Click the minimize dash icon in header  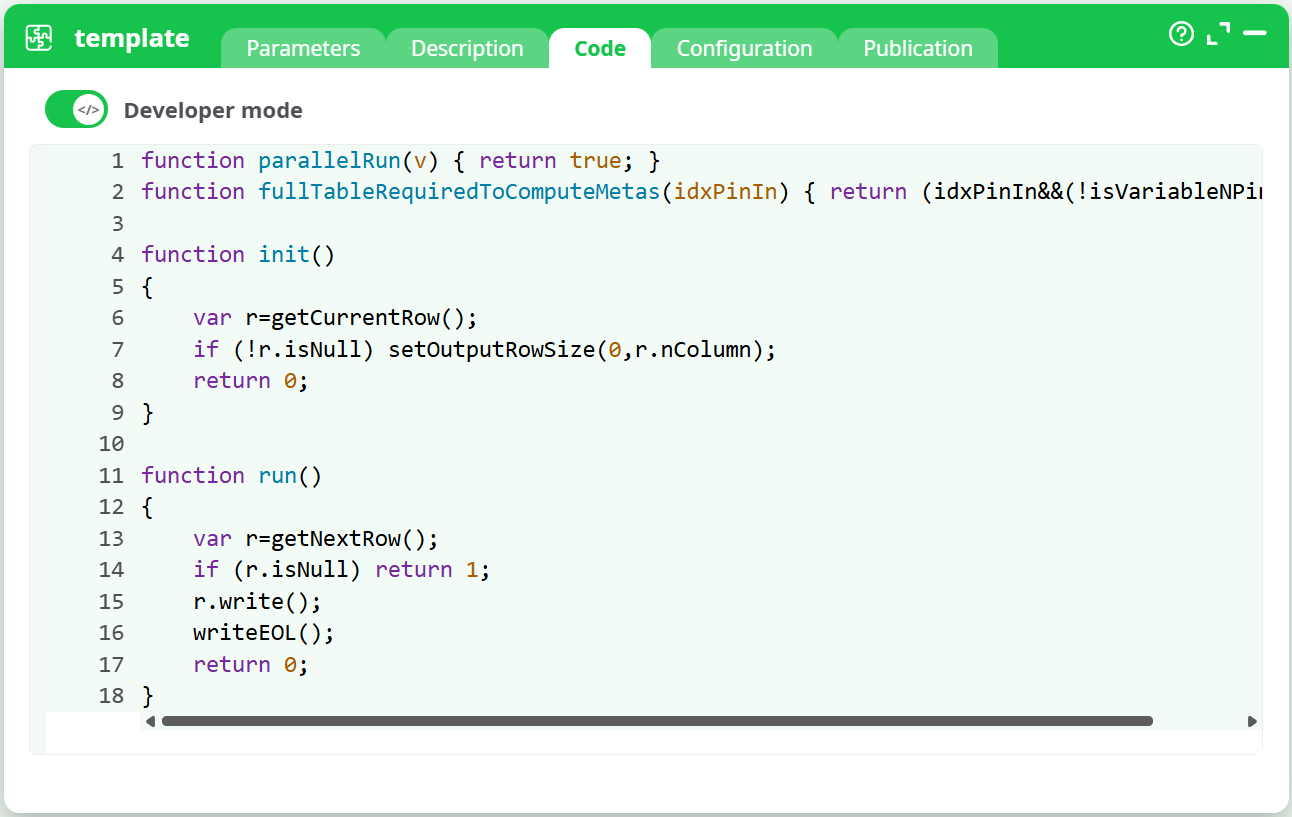[x=1253, y=33]
